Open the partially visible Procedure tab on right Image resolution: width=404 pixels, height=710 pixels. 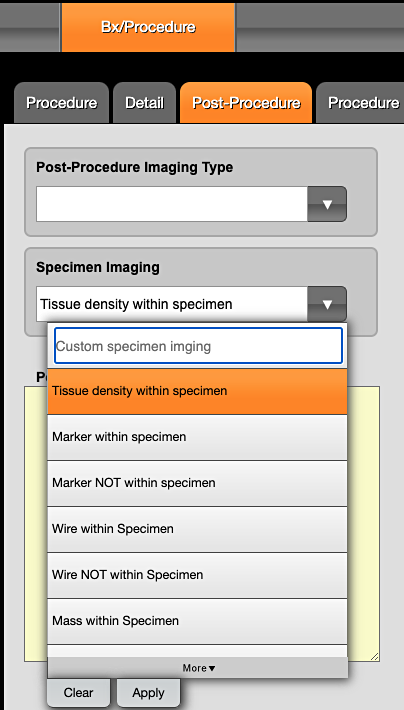point(360,103)
